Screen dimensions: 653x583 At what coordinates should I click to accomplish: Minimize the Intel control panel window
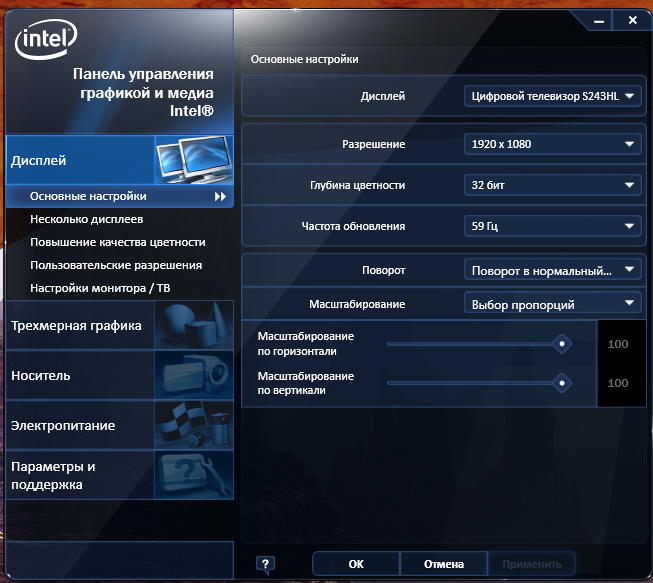pyautogui.click(x=599, y=21)
